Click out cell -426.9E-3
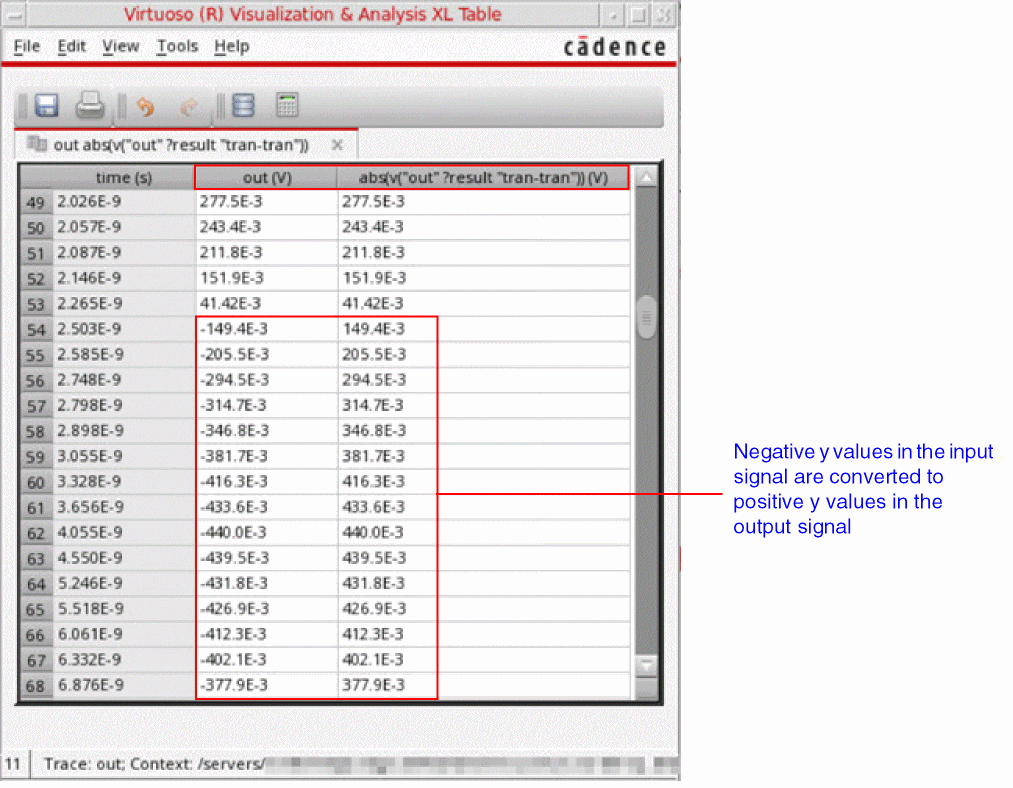Viewport: 1013px width, 788px height. [x=266, y=609]
